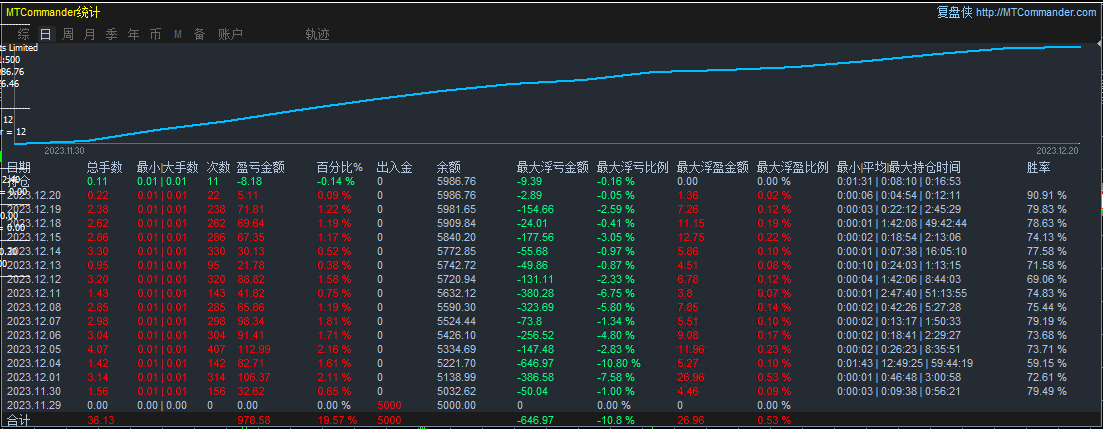Open the 备 tab

point(199,34)
